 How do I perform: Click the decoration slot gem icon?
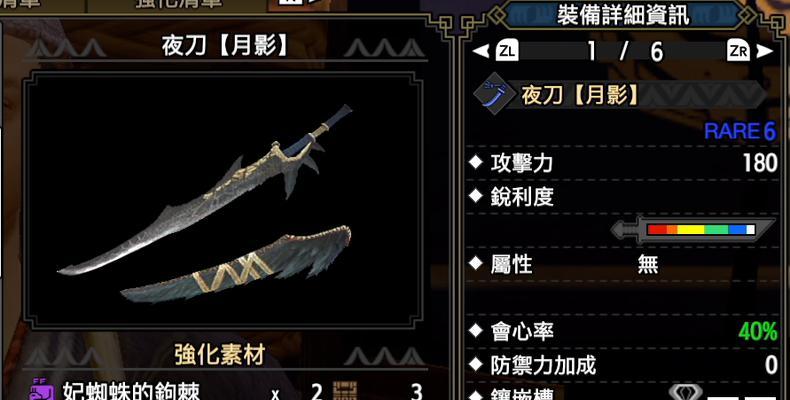(684, 393)
